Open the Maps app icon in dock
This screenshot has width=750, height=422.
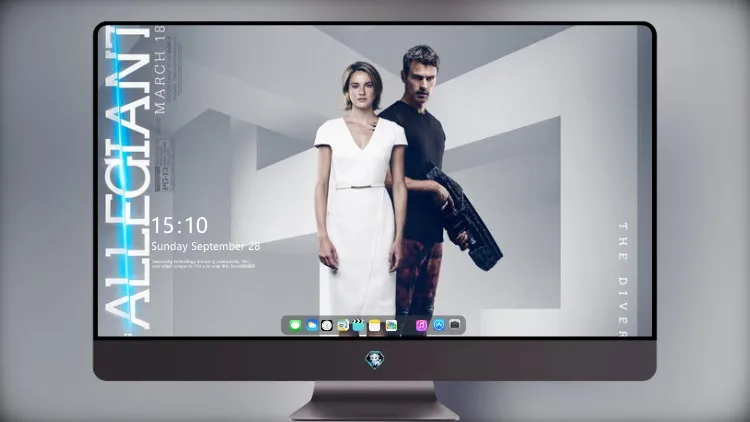pos(343,325)
